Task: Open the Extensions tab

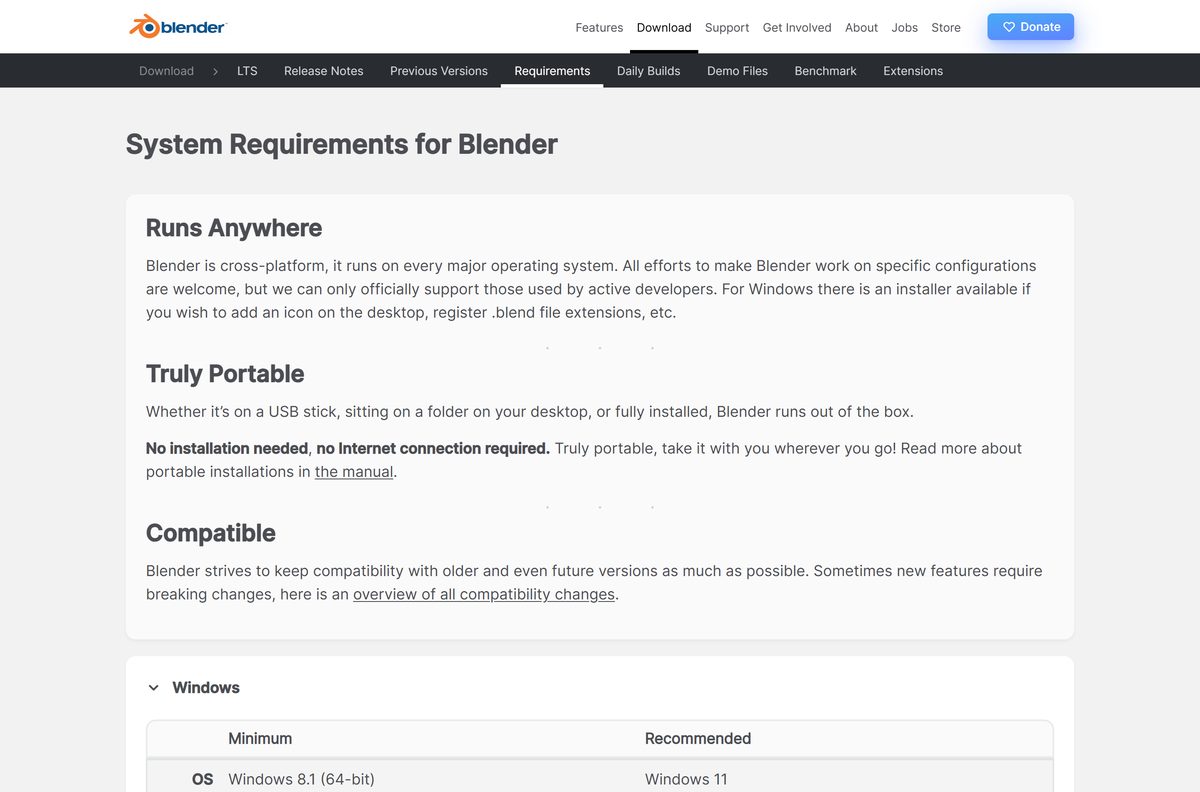Action: point(913,71)
